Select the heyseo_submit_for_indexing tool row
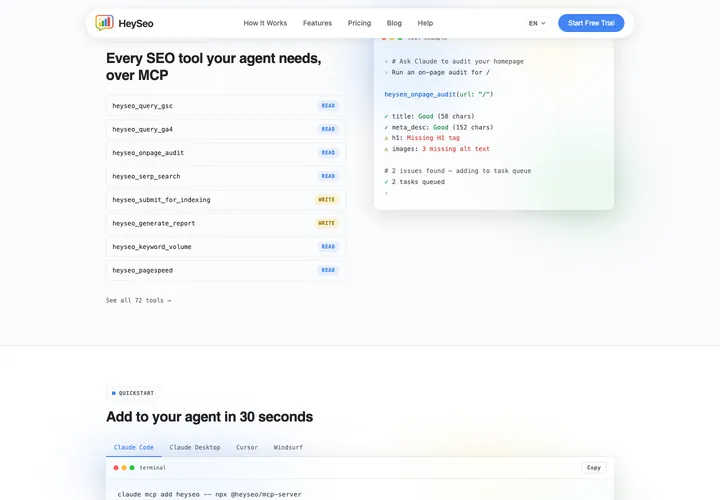This screenshot has width=720, height=500. [x=225, y=200]
